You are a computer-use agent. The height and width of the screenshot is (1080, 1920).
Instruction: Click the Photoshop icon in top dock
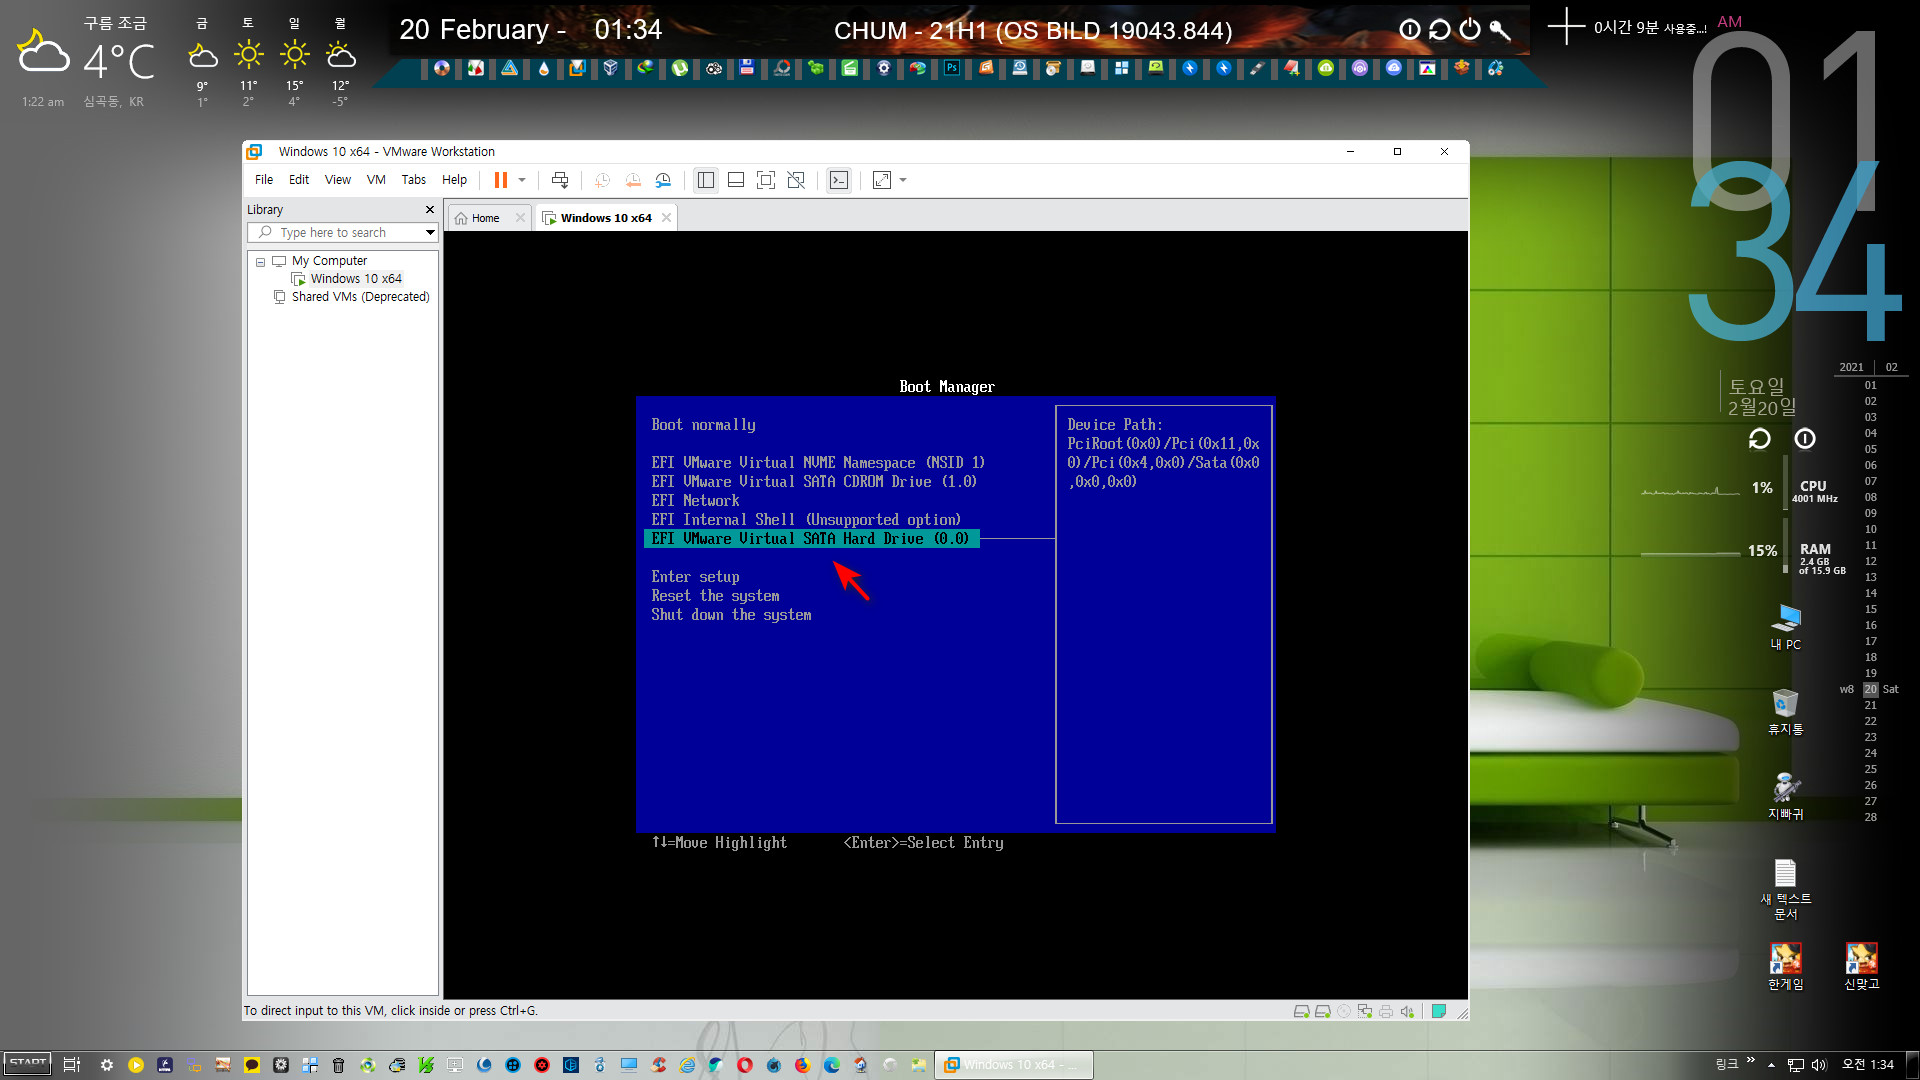[x=952, y=68]
